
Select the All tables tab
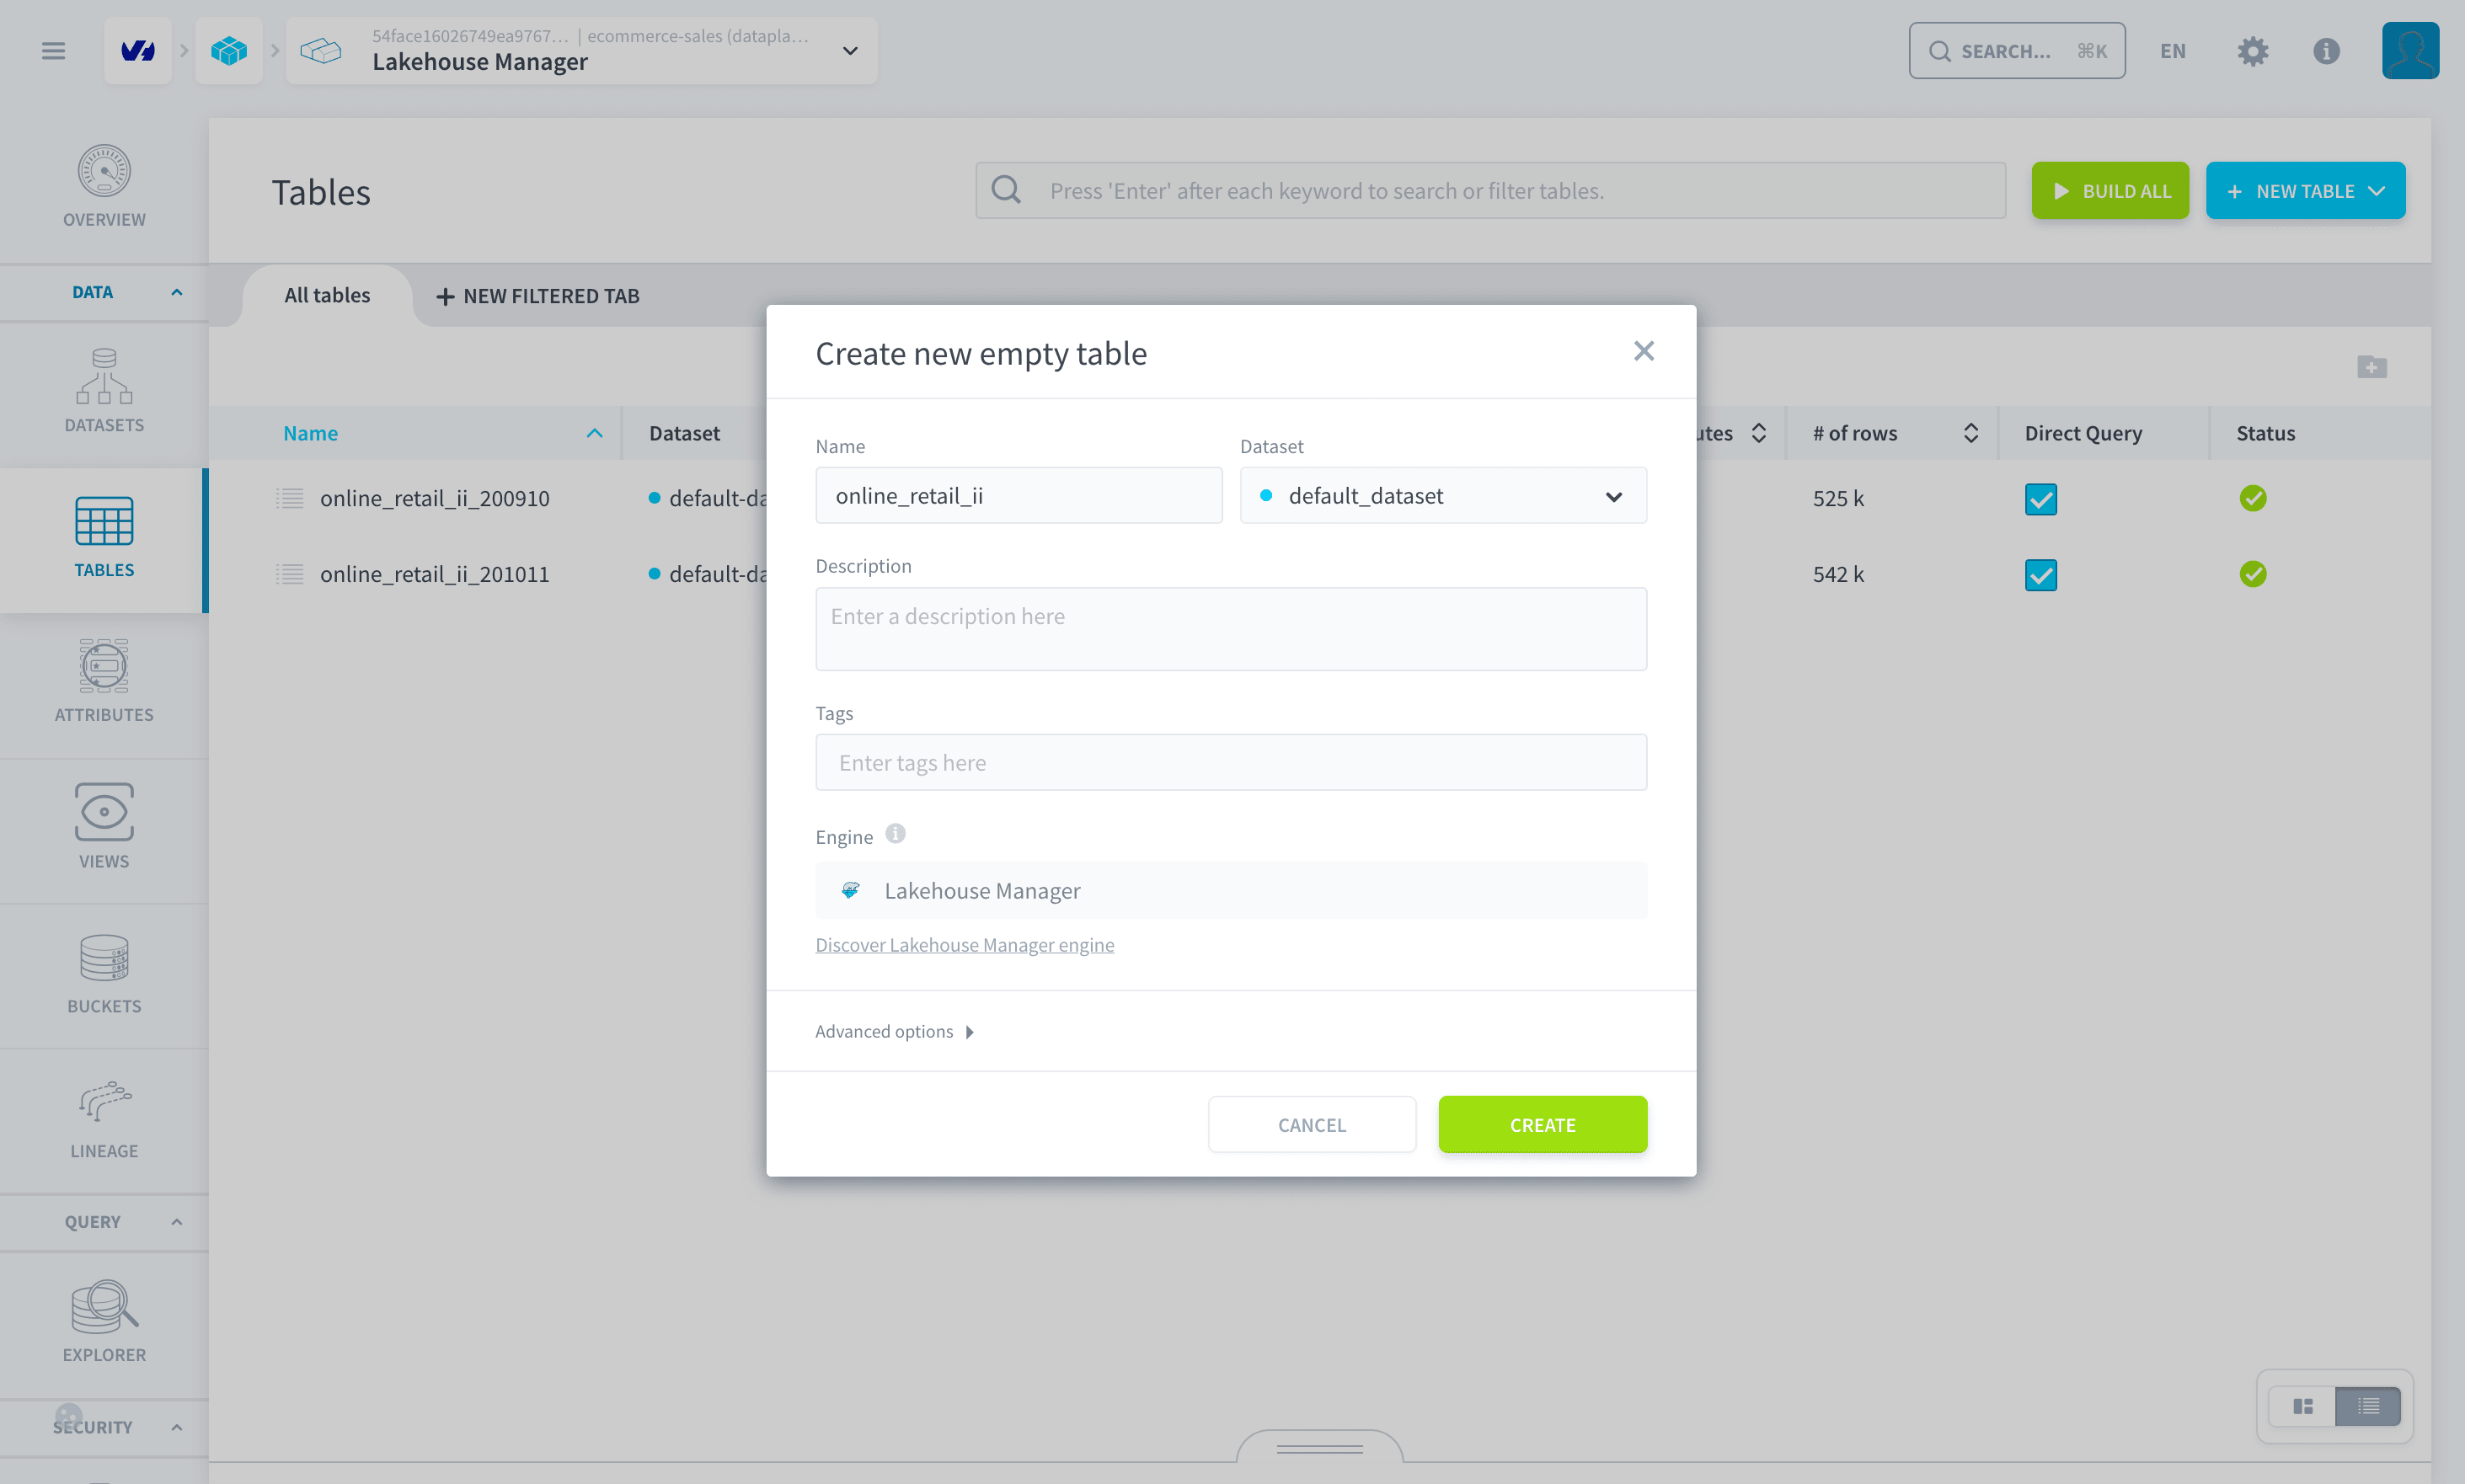point(327,295)
